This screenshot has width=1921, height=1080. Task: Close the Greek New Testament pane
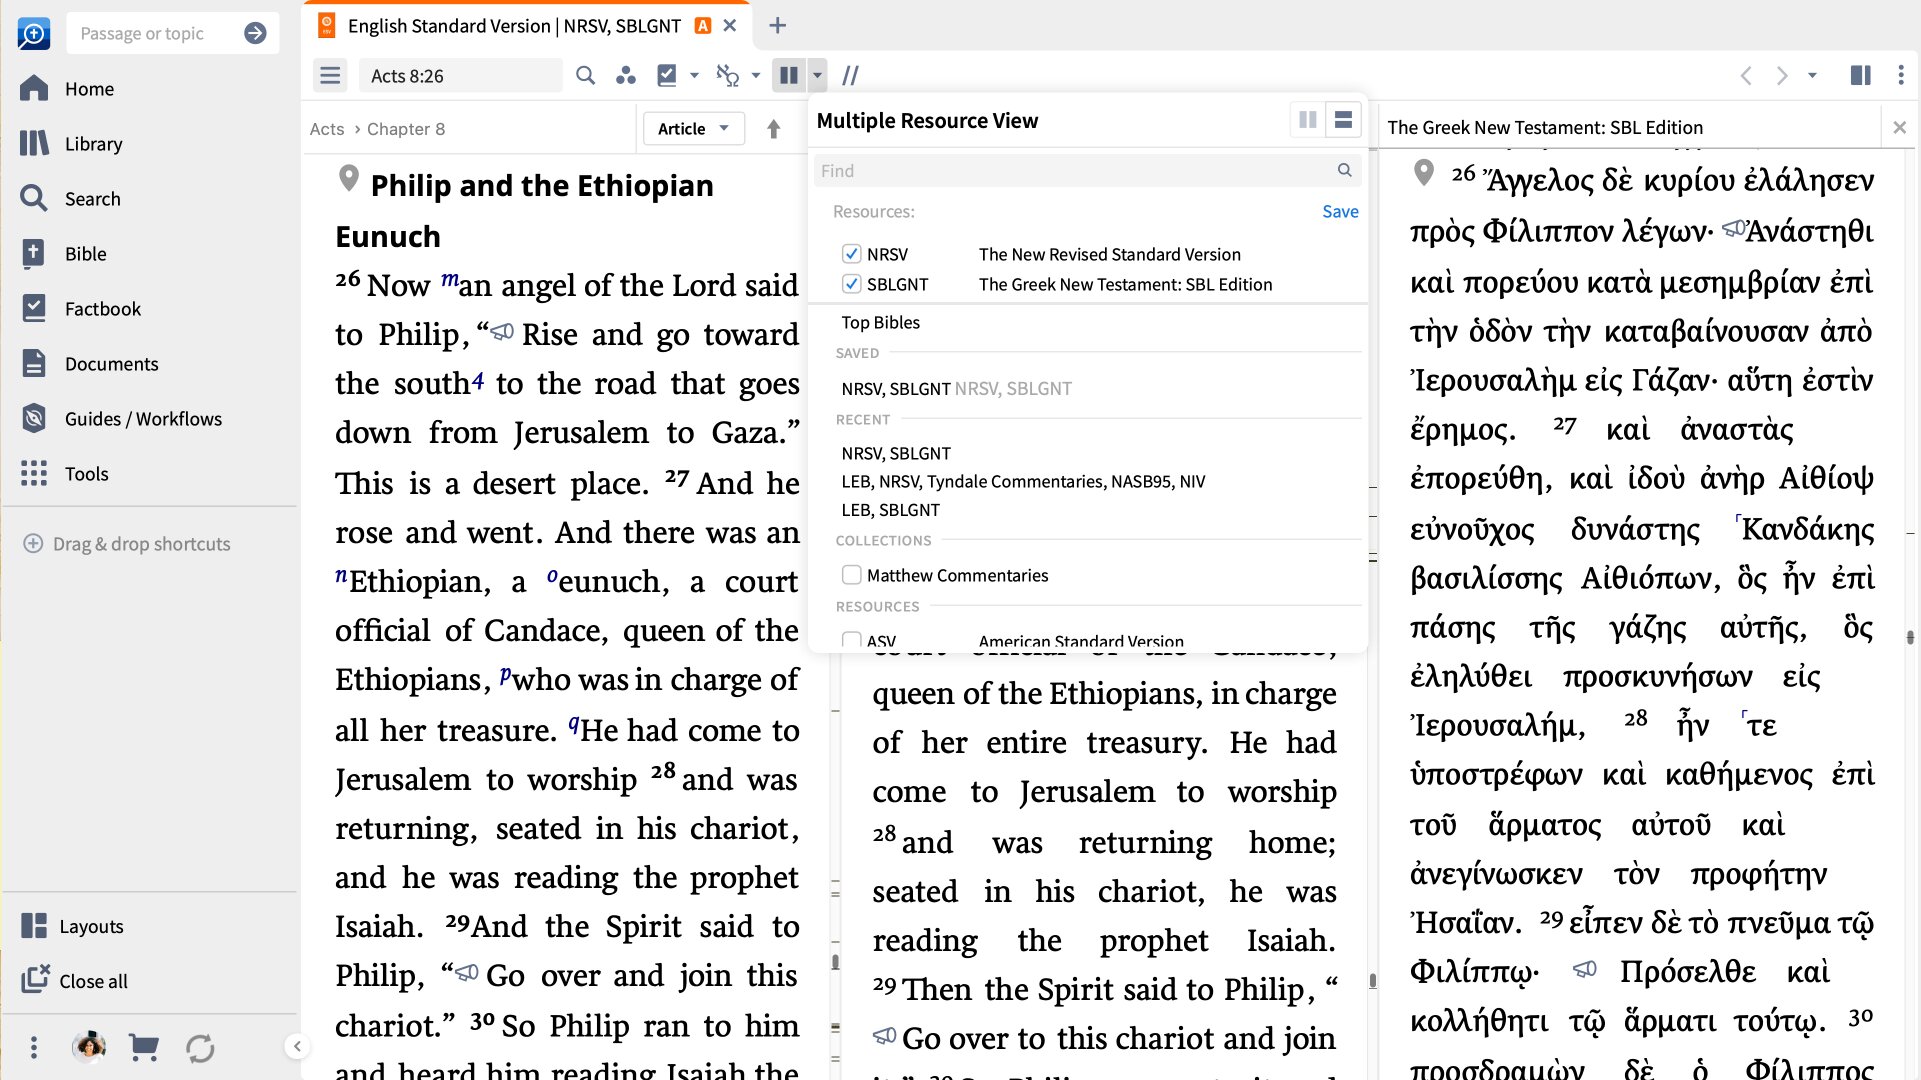pos(1899,127)
